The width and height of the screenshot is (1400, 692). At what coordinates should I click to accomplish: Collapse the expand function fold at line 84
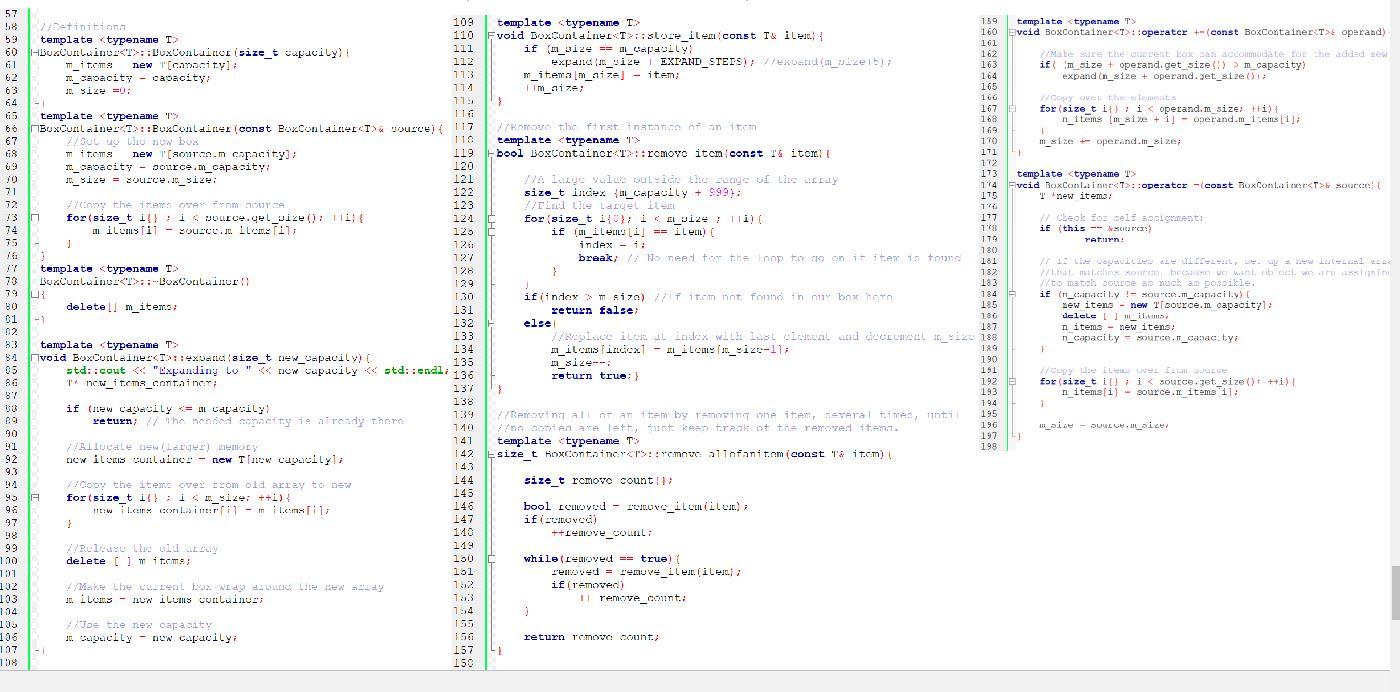(x=33, y=357)
